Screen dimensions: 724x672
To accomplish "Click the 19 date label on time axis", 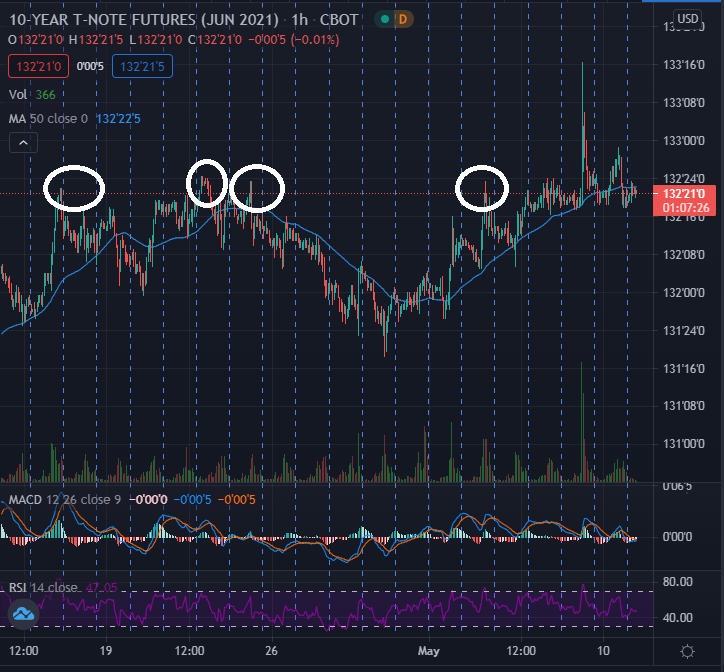I will [x=106, y=651].
